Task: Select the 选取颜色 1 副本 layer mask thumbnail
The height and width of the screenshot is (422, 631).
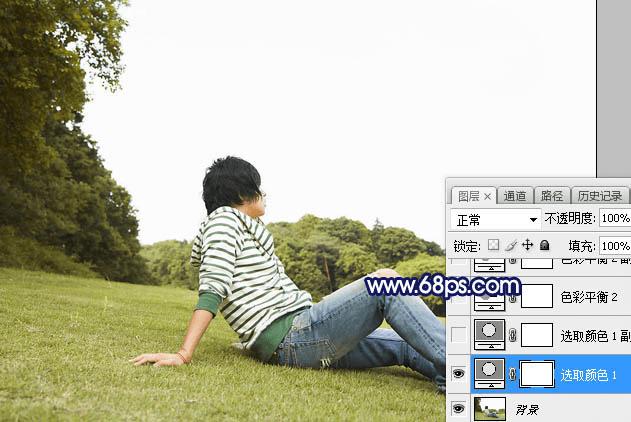Action: click(537, 335)
